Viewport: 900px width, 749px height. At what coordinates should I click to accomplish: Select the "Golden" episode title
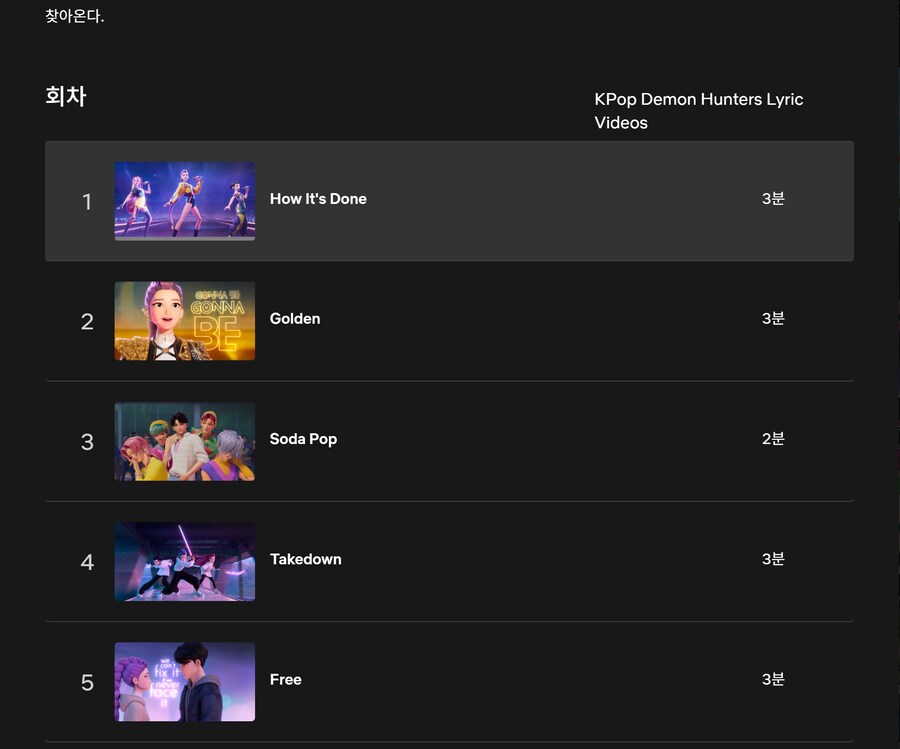pos(295,319)
